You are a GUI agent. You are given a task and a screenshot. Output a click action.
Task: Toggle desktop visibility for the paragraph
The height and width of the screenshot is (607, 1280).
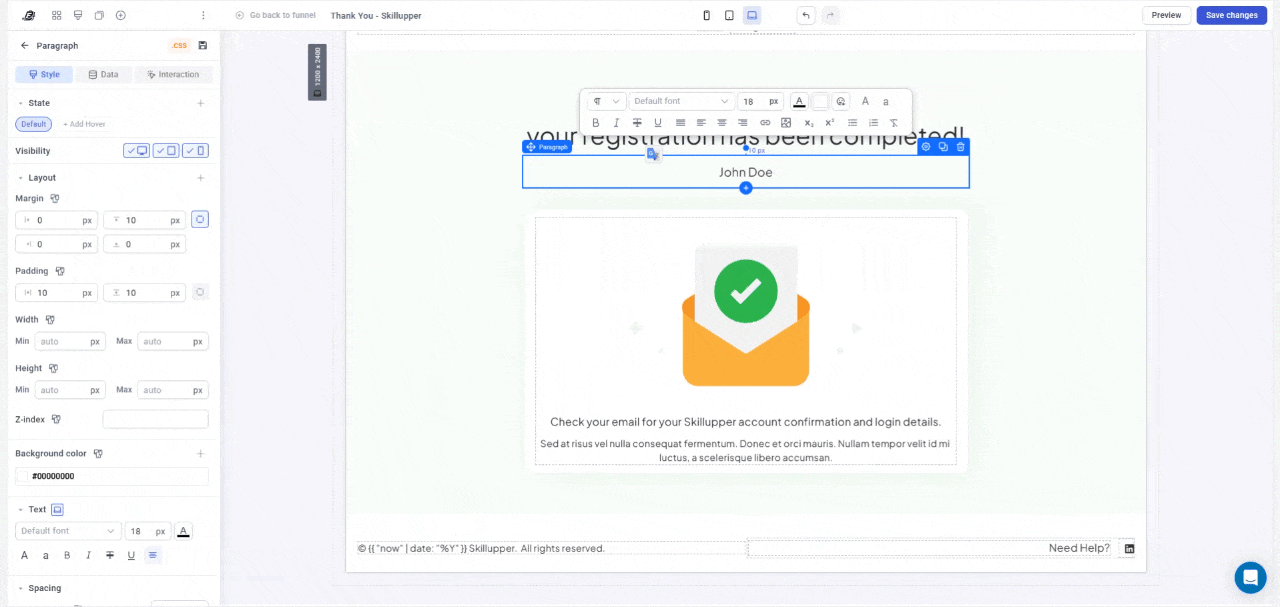(137, 151)
